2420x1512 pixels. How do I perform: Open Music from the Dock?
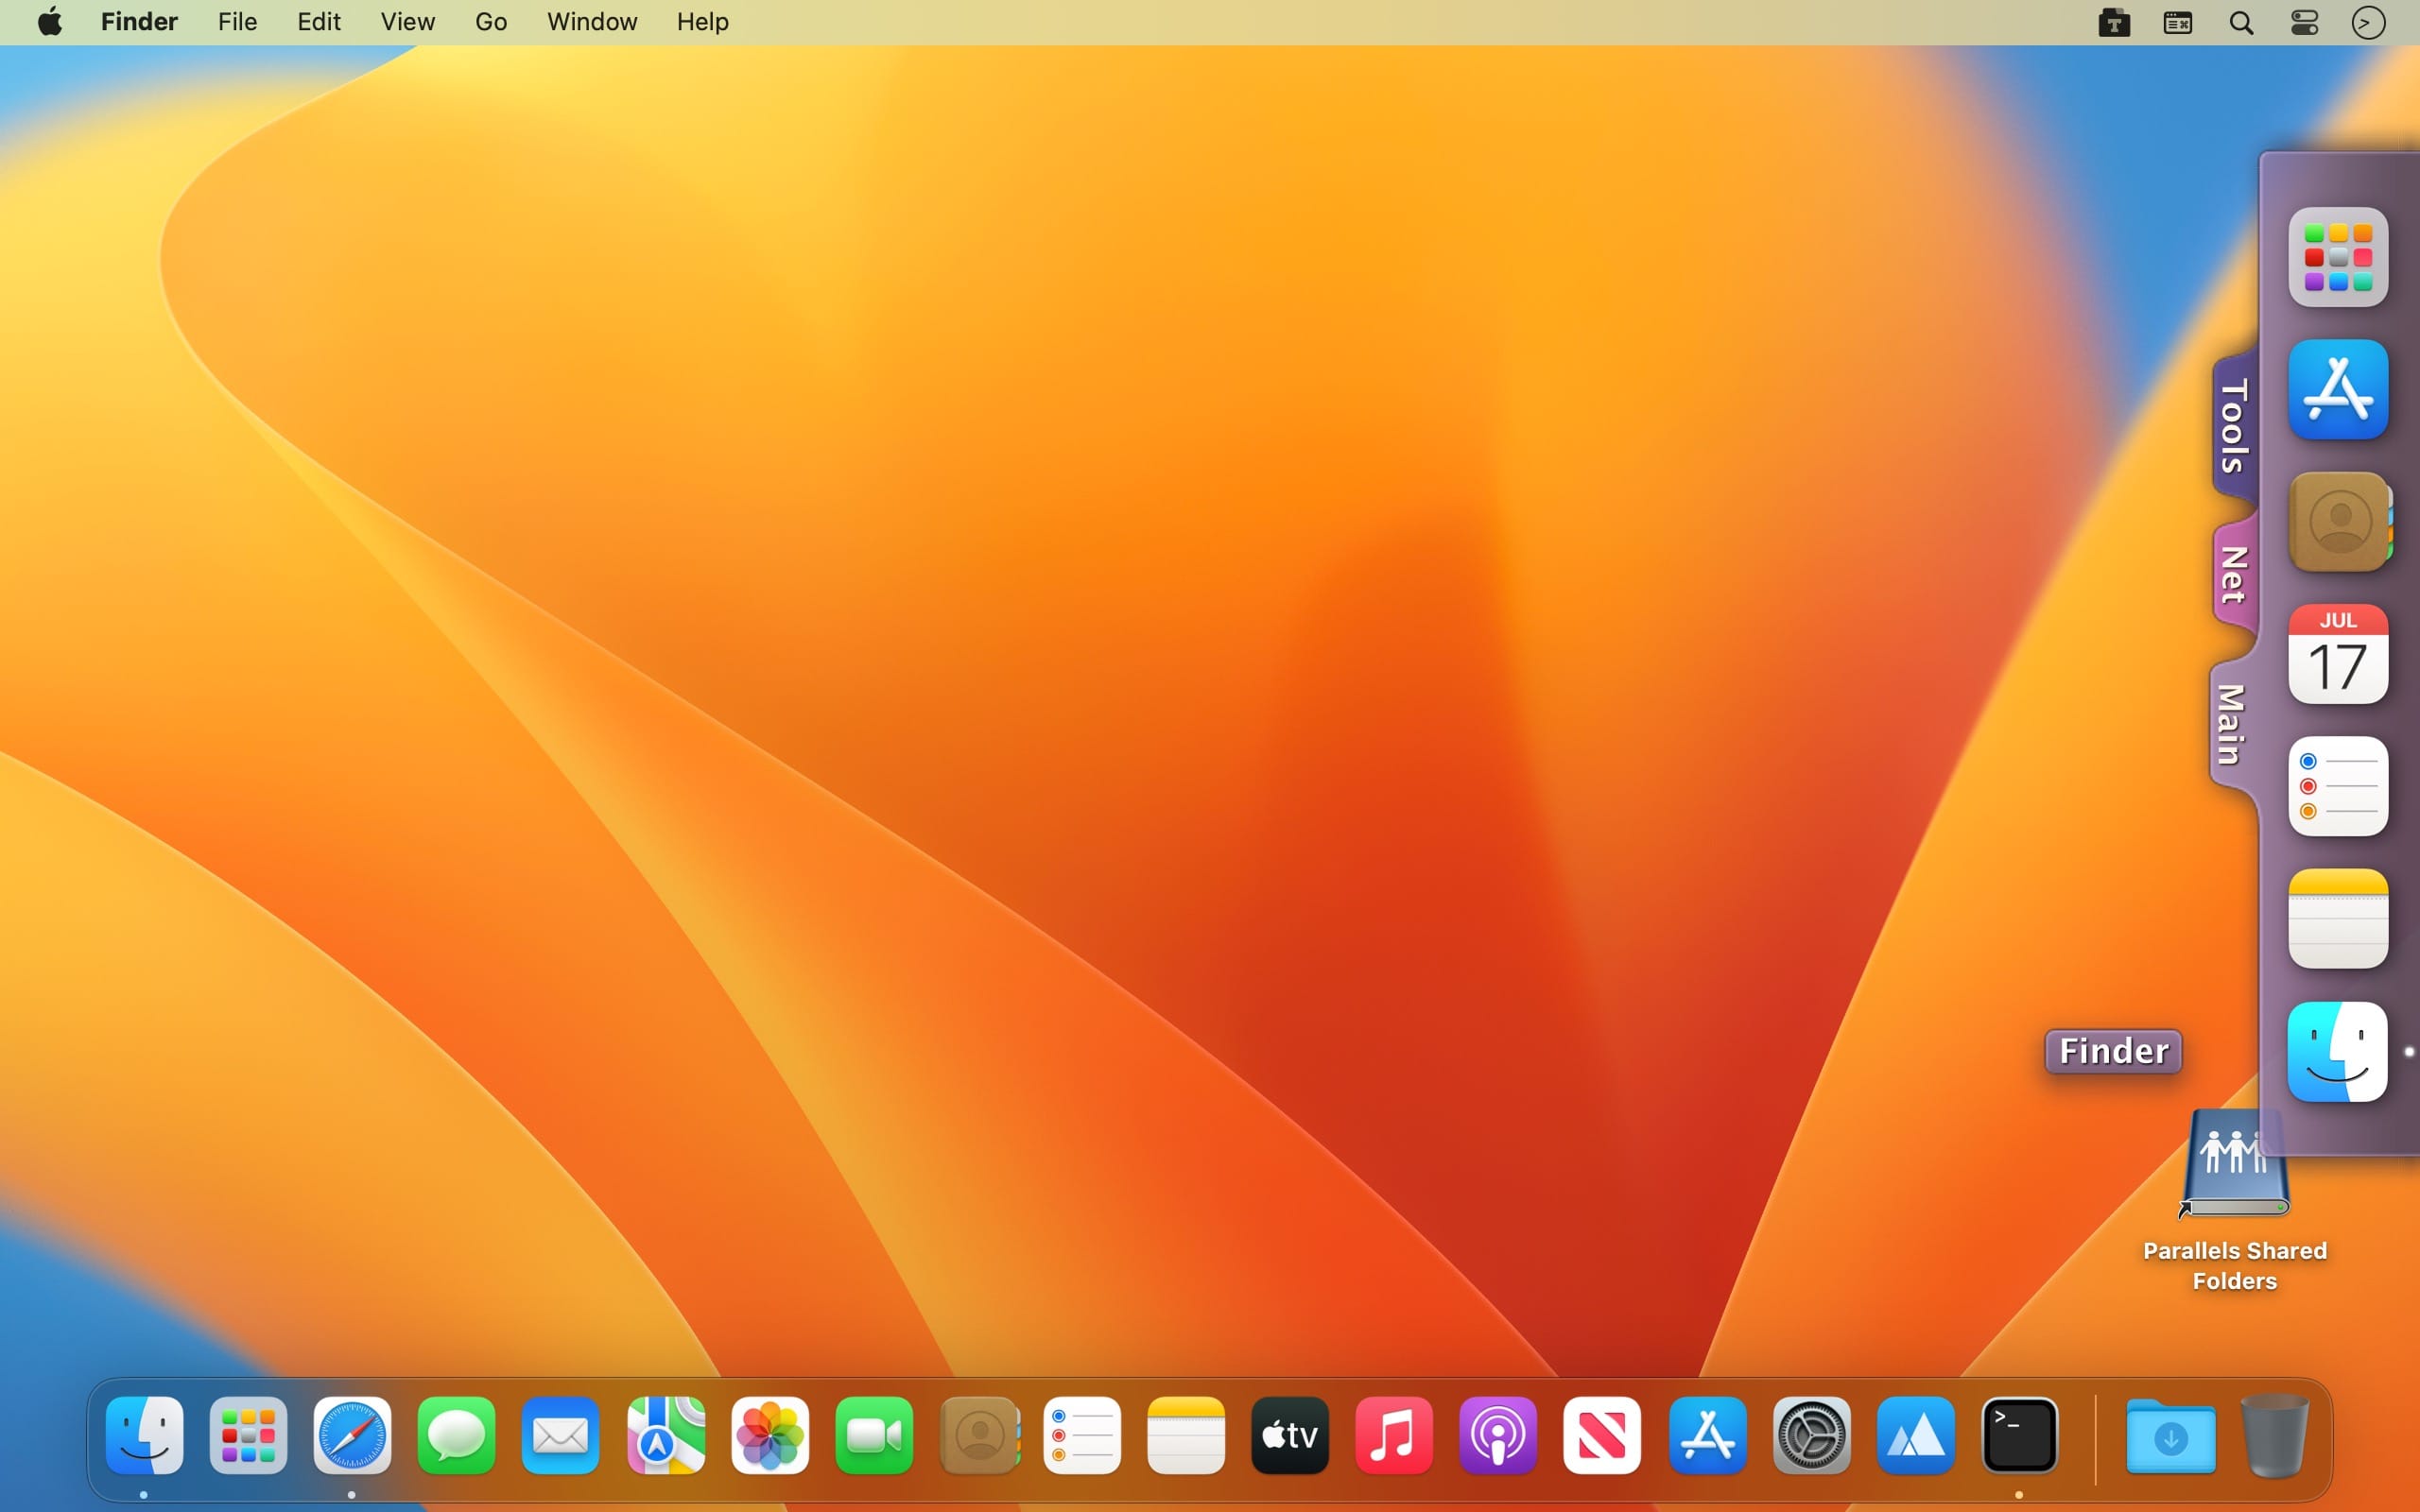(x=1394, y=1435)
